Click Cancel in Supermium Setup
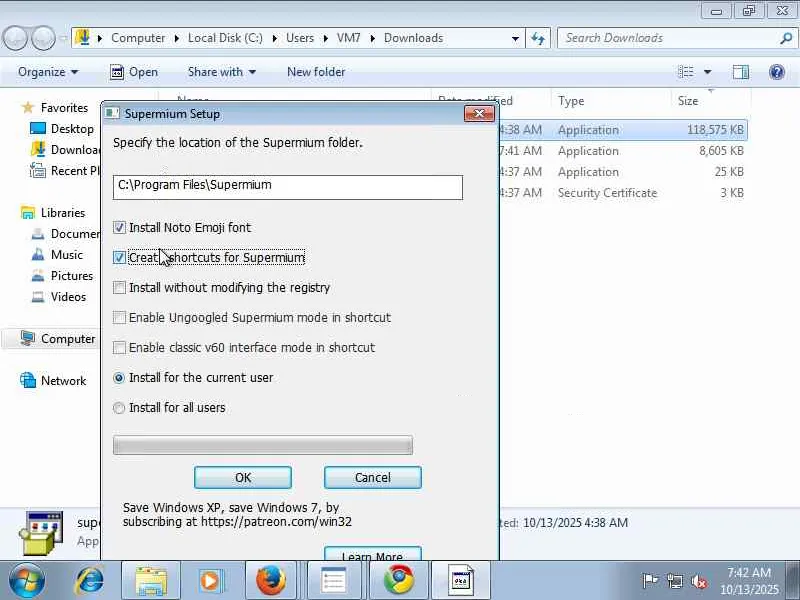 click(373, 478)
